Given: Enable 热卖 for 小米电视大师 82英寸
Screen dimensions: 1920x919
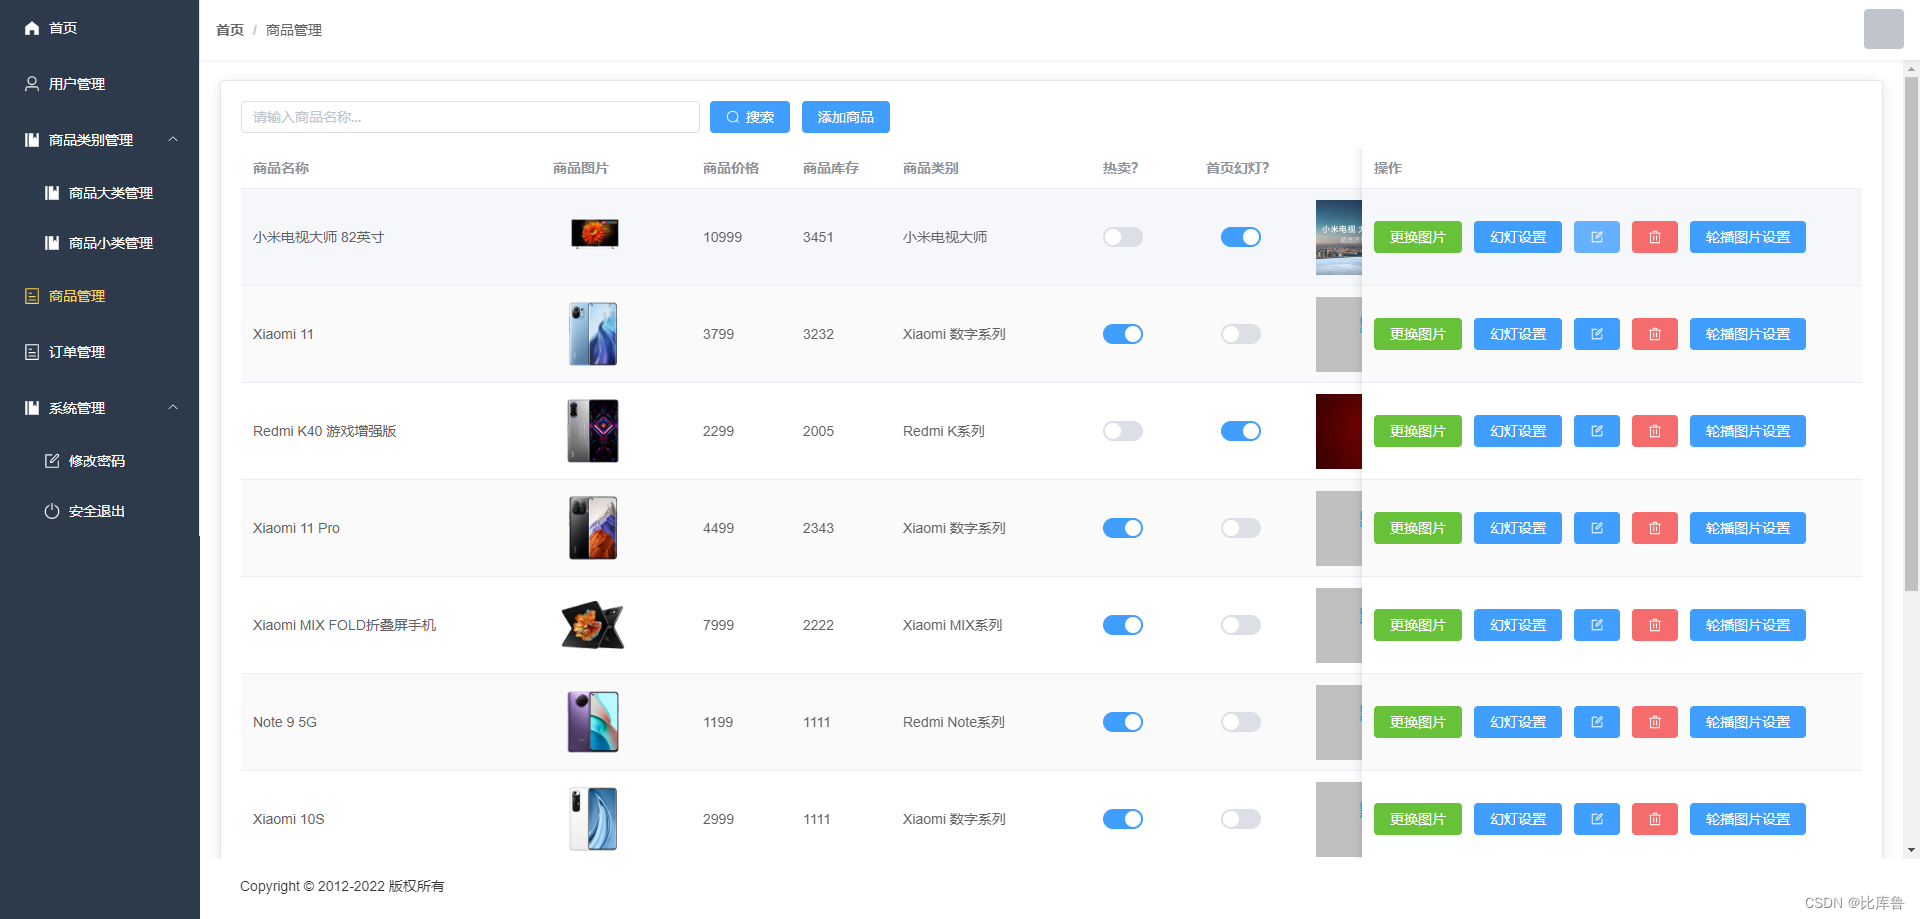Looking at the screenshot, I should pos(1123,237).
